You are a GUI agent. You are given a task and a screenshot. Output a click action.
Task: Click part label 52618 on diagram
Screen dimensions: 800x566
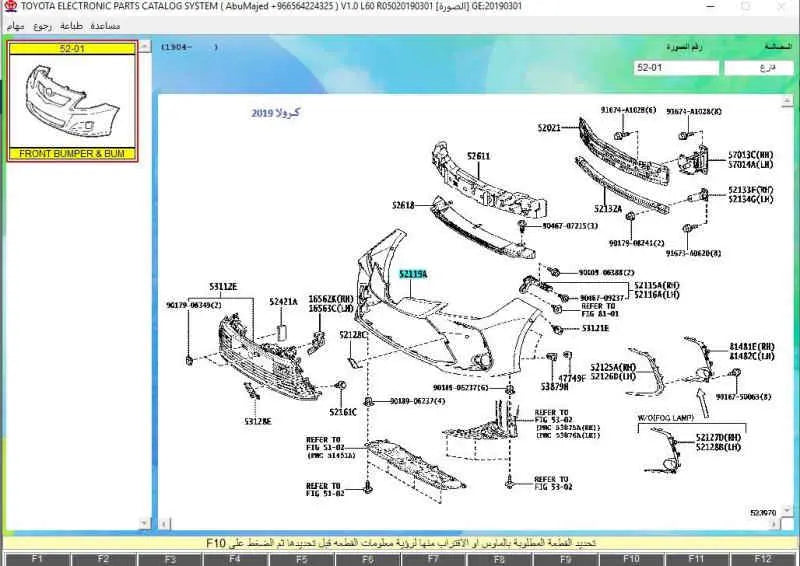(403, 205)
